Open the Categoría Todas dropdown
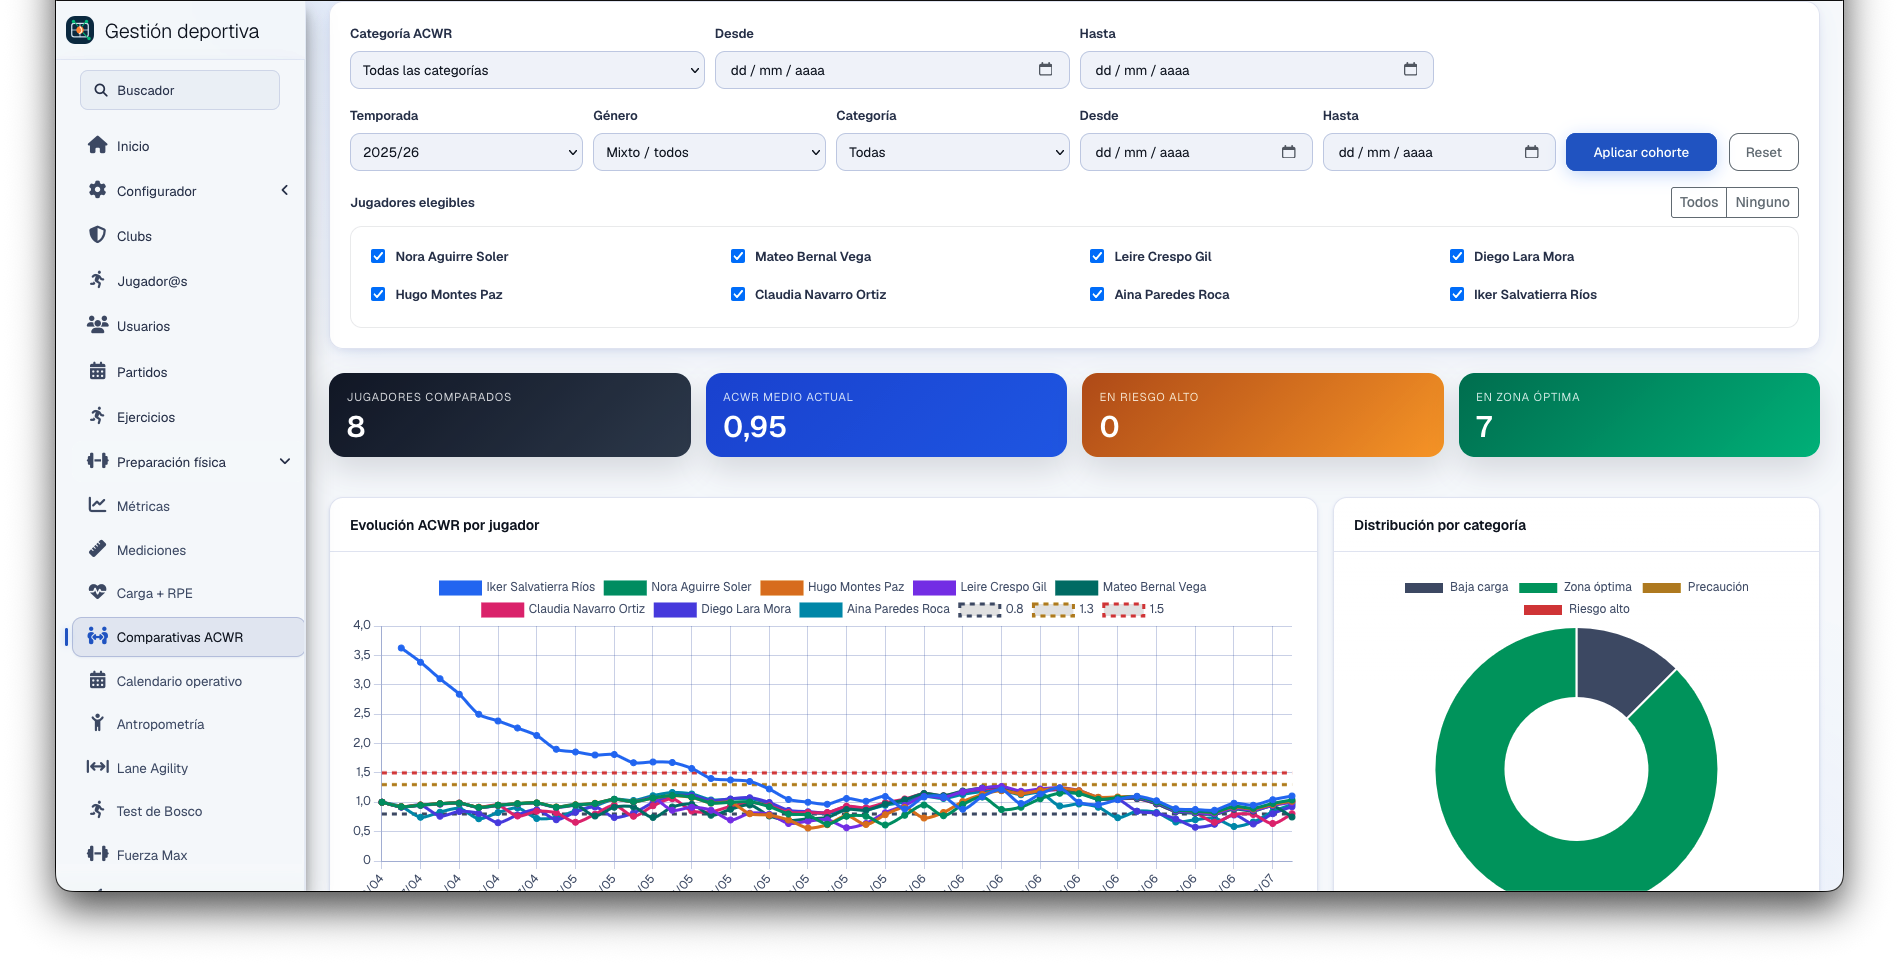 [952, 152]
